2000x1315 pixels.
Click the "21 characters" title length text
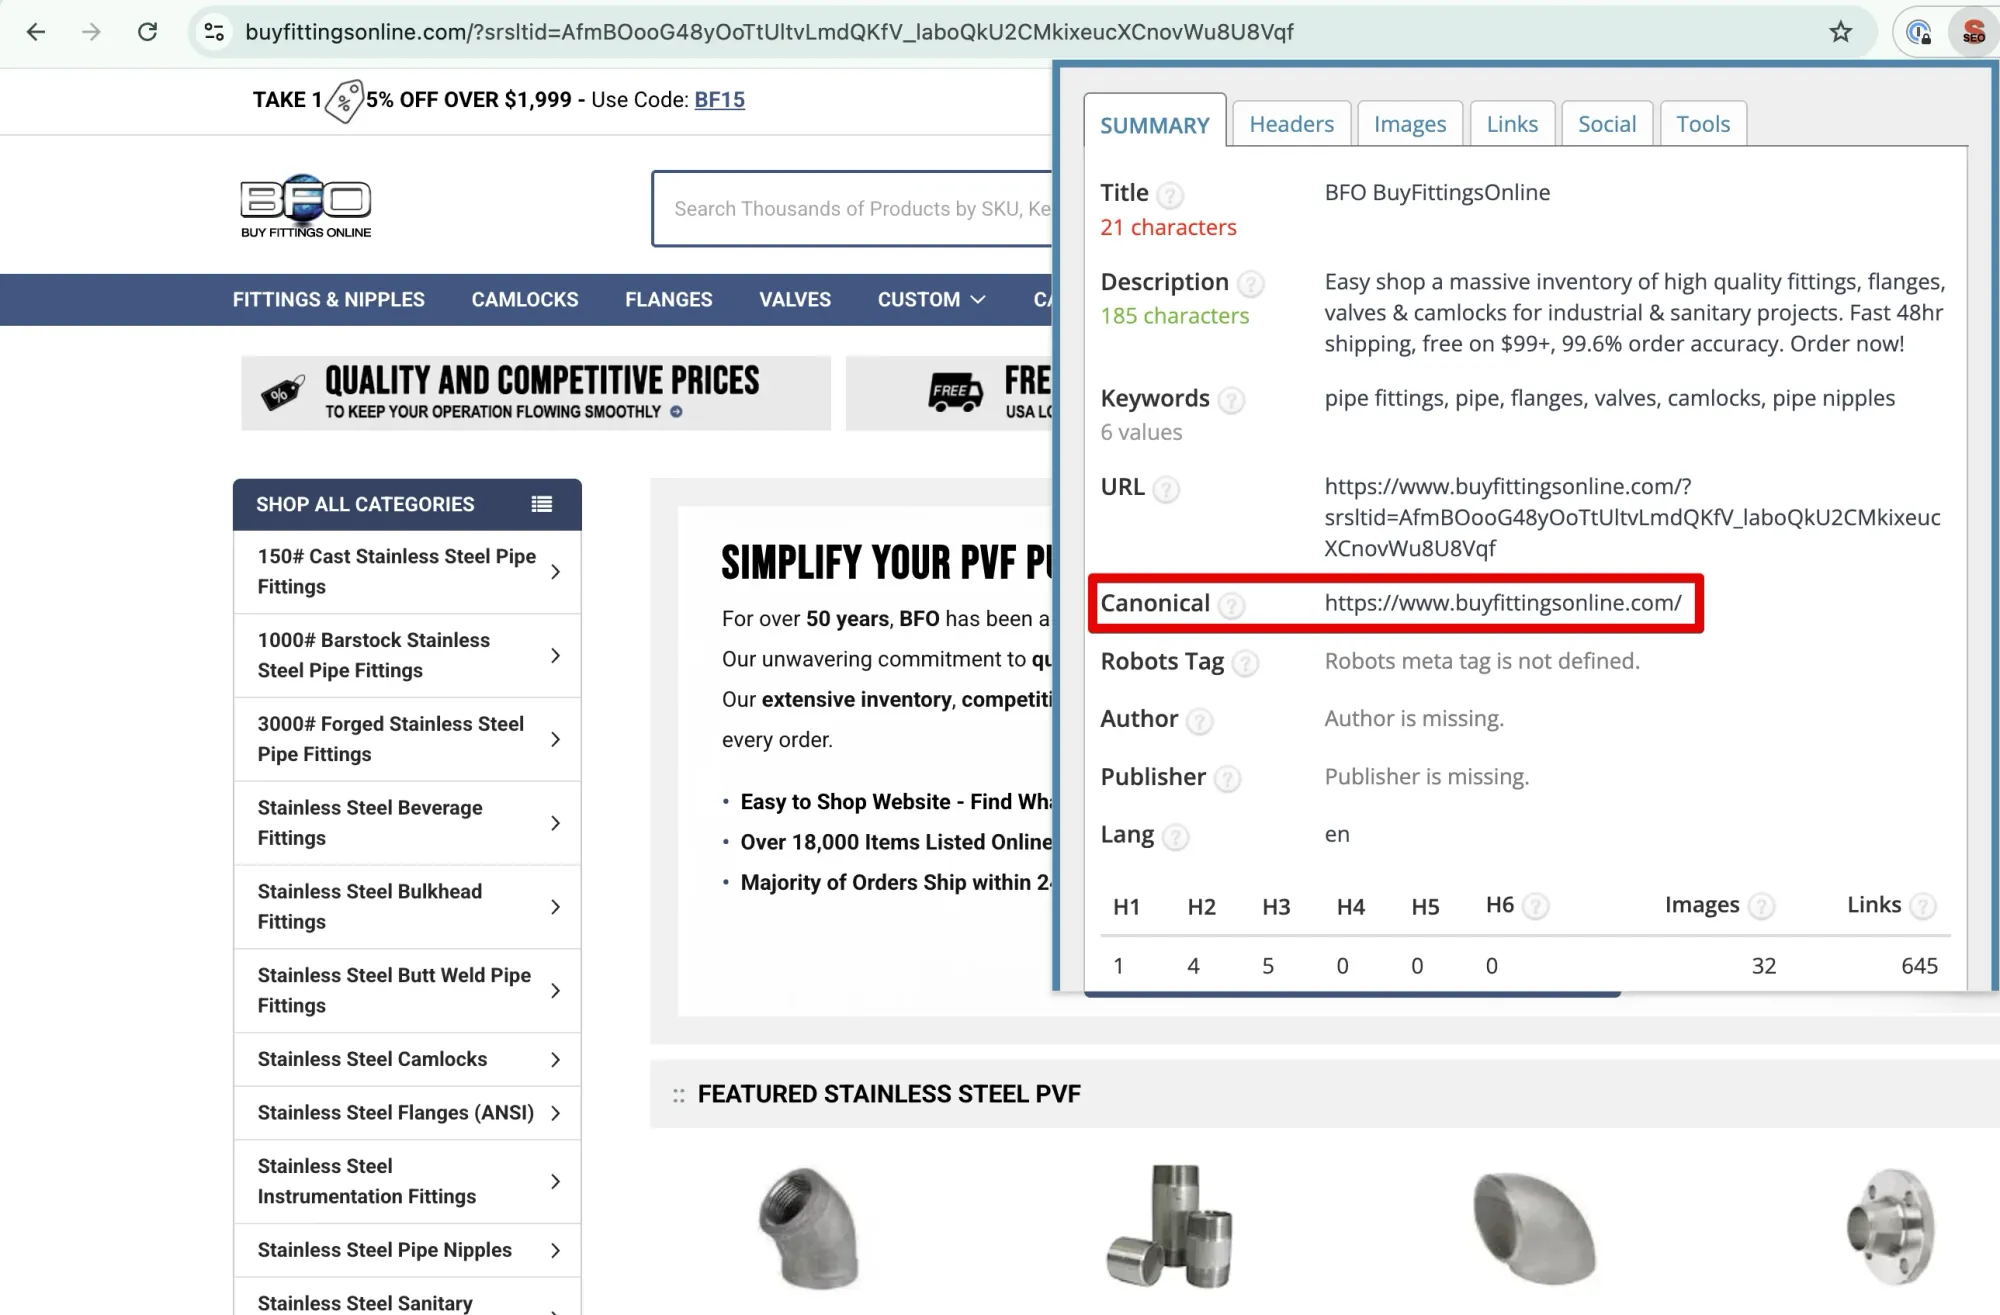pyautogui.click(x=1168, y=228)
